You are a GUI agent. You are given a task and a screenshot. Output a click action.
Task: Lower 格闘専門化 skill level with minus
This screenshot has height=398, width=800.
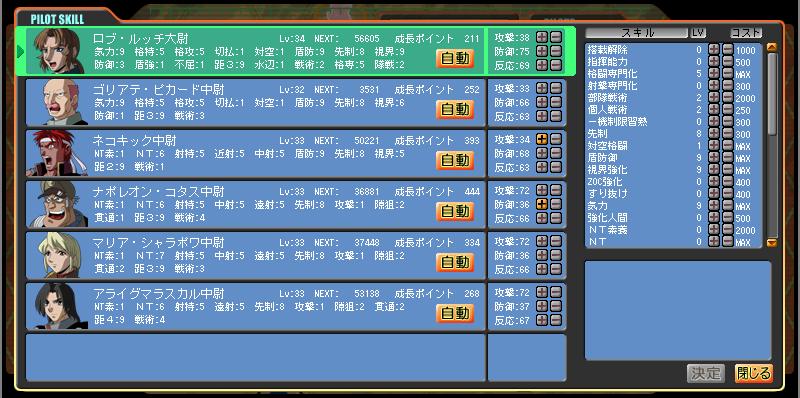click(x=728, y=73)
